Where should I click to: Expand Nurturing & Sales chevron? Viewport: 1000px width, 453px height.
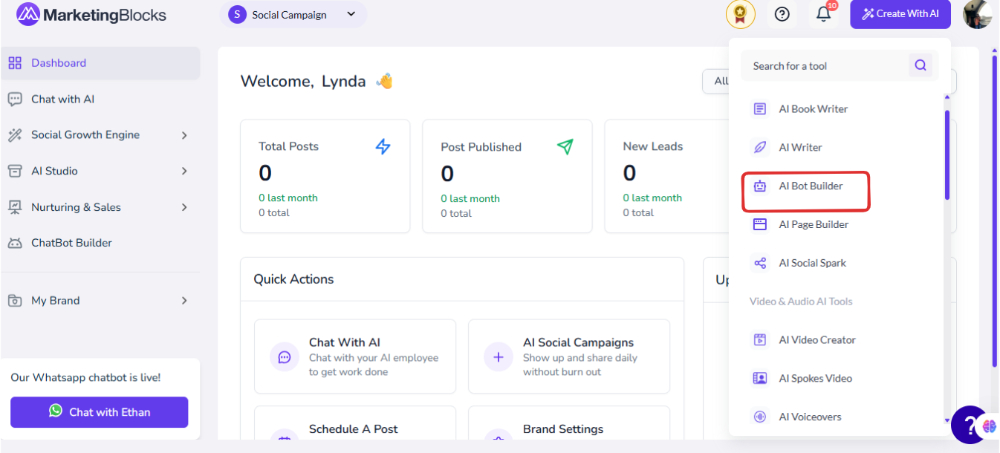184,207
